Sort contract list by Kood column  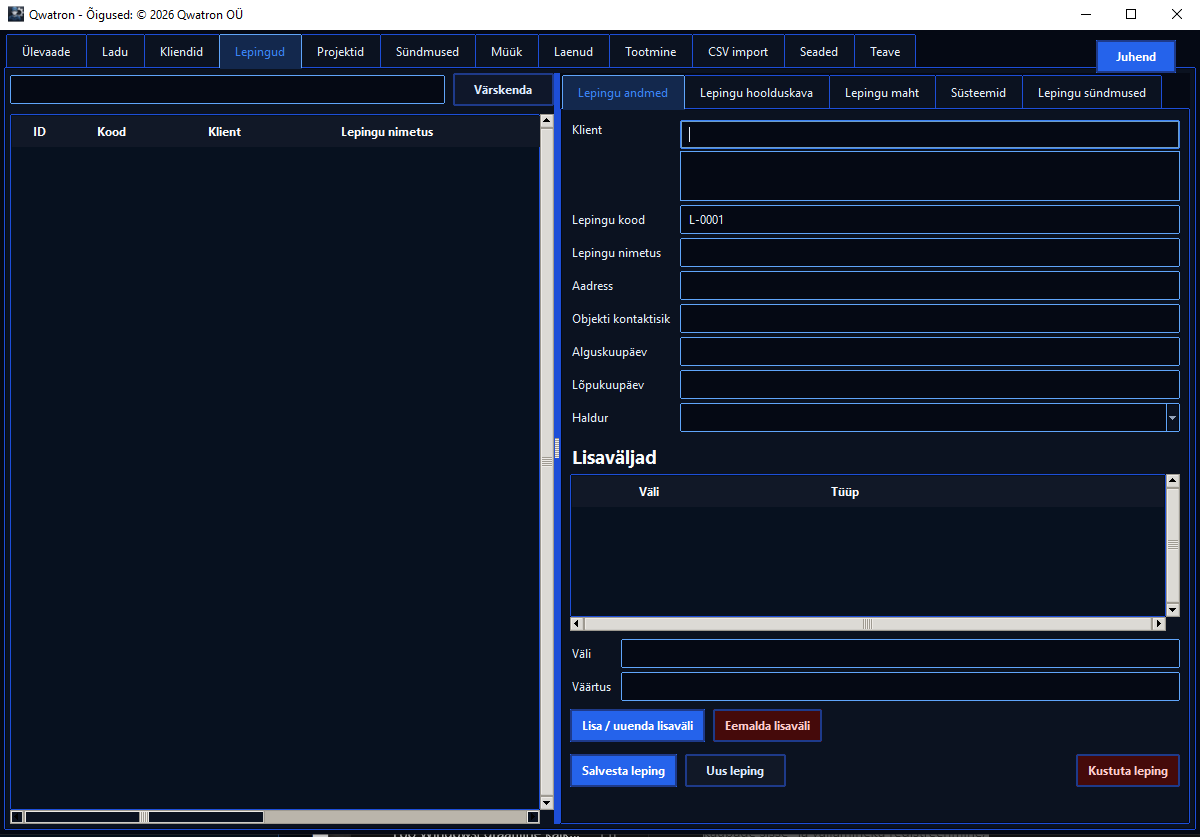112,132
